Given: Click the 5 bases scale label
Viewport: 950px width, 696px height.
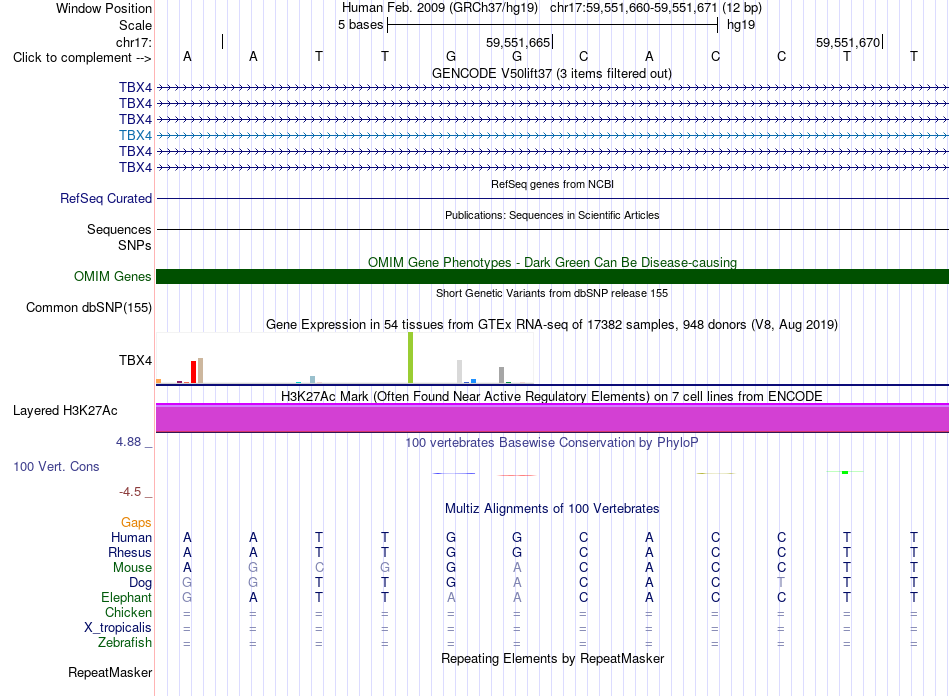Looking at the screenshot, I should click(360, 25).
